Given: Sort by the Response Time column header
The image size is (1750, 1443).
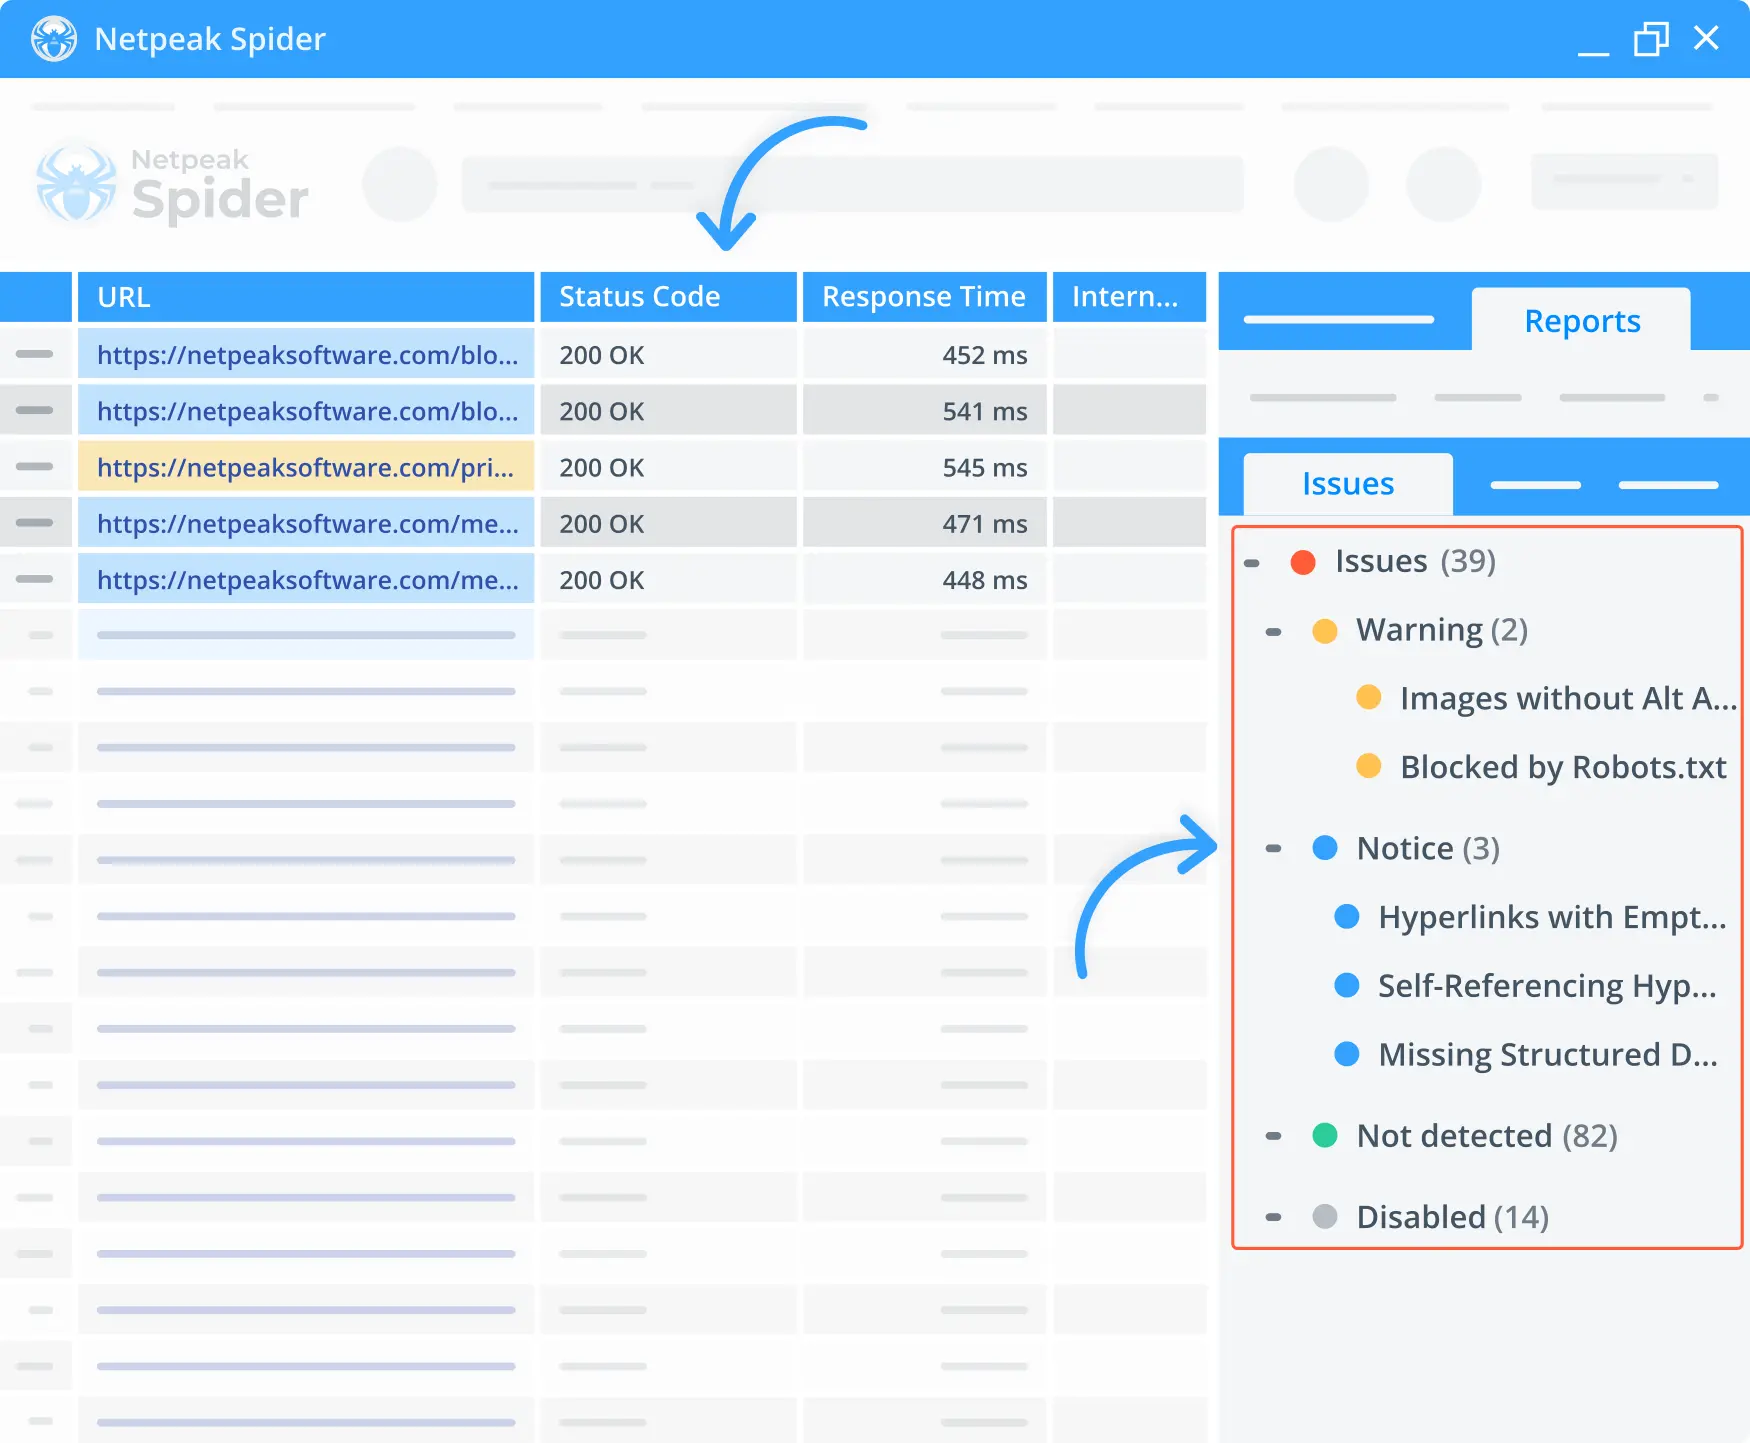Looking at the screenshot, I should click(925, 297).
